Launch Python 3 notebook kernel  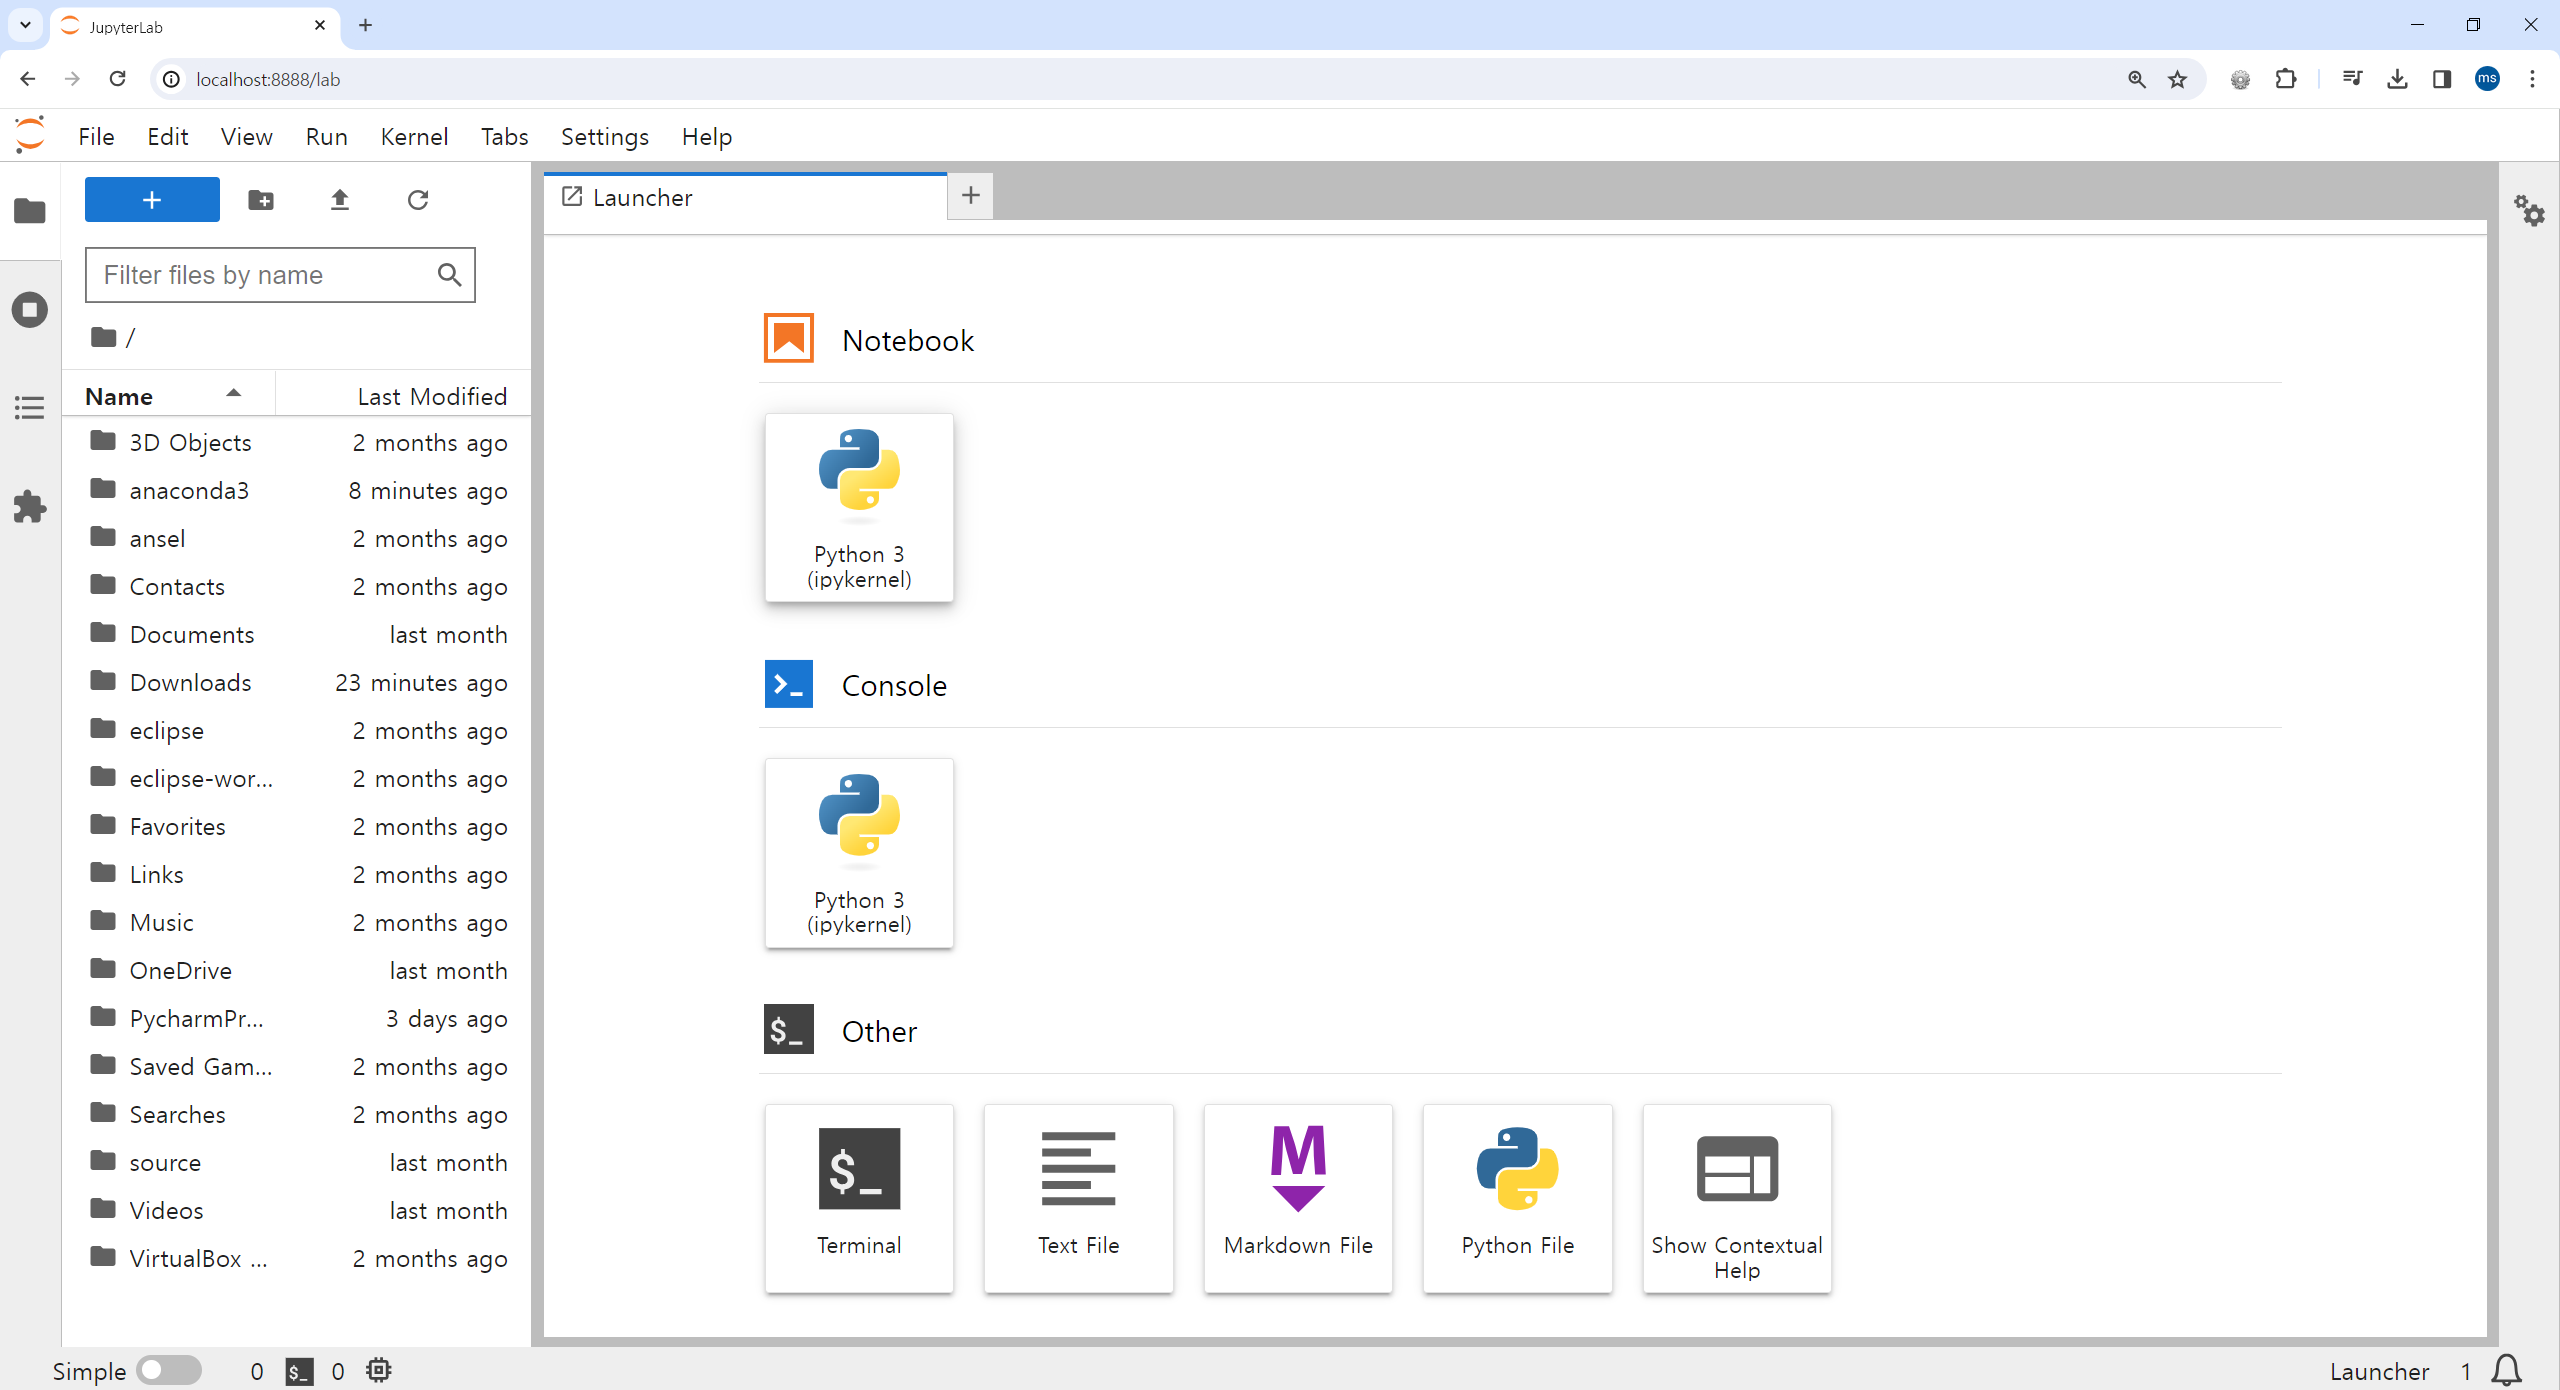[x=859, y=507]
